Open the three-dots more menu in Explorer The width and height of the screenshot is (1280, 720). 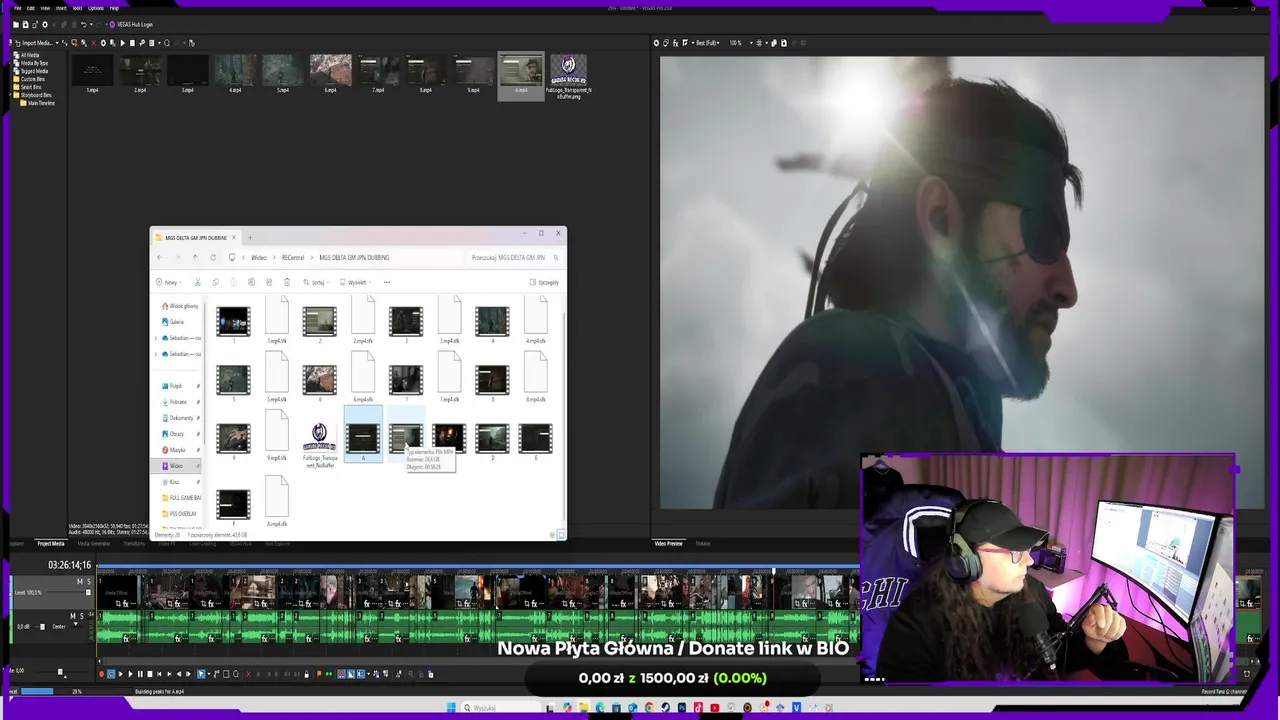click(387, 282)
